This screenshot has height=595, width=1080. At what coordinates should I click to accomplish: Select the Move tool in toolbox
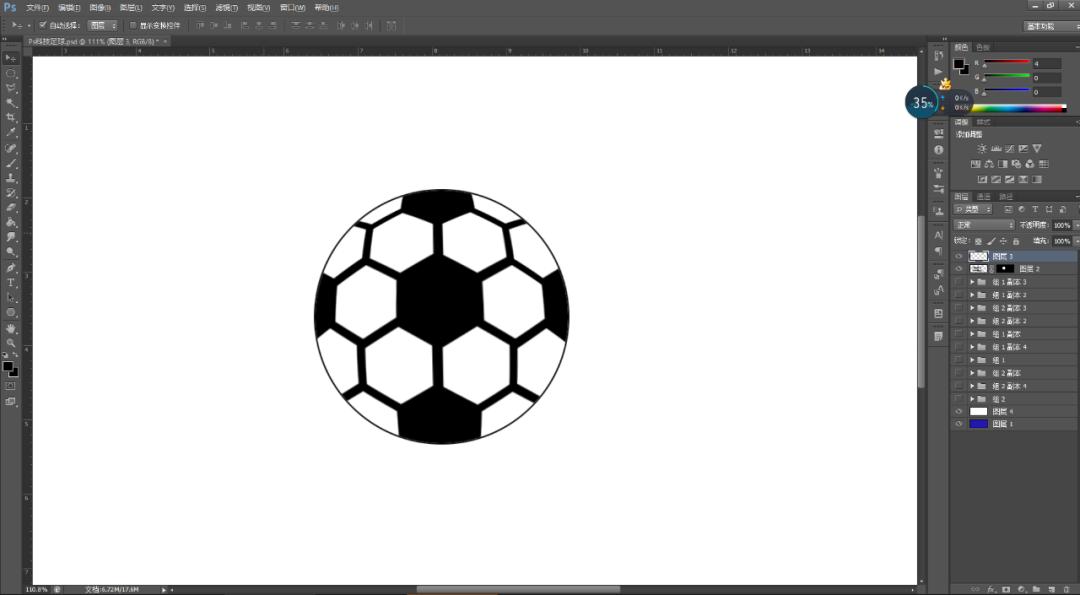tap(10, 58)
